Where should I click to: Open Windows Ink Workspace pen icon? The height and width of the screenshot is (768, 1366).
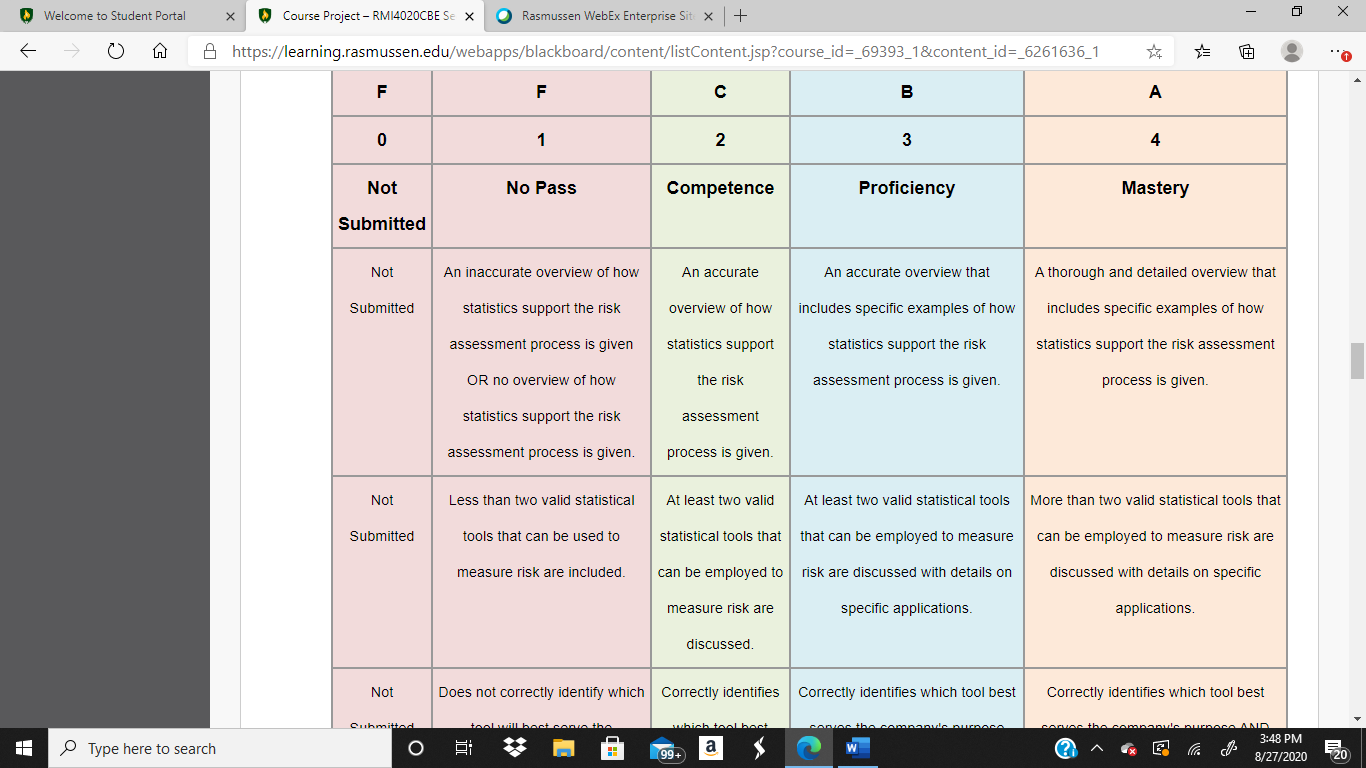point(1229,748)
